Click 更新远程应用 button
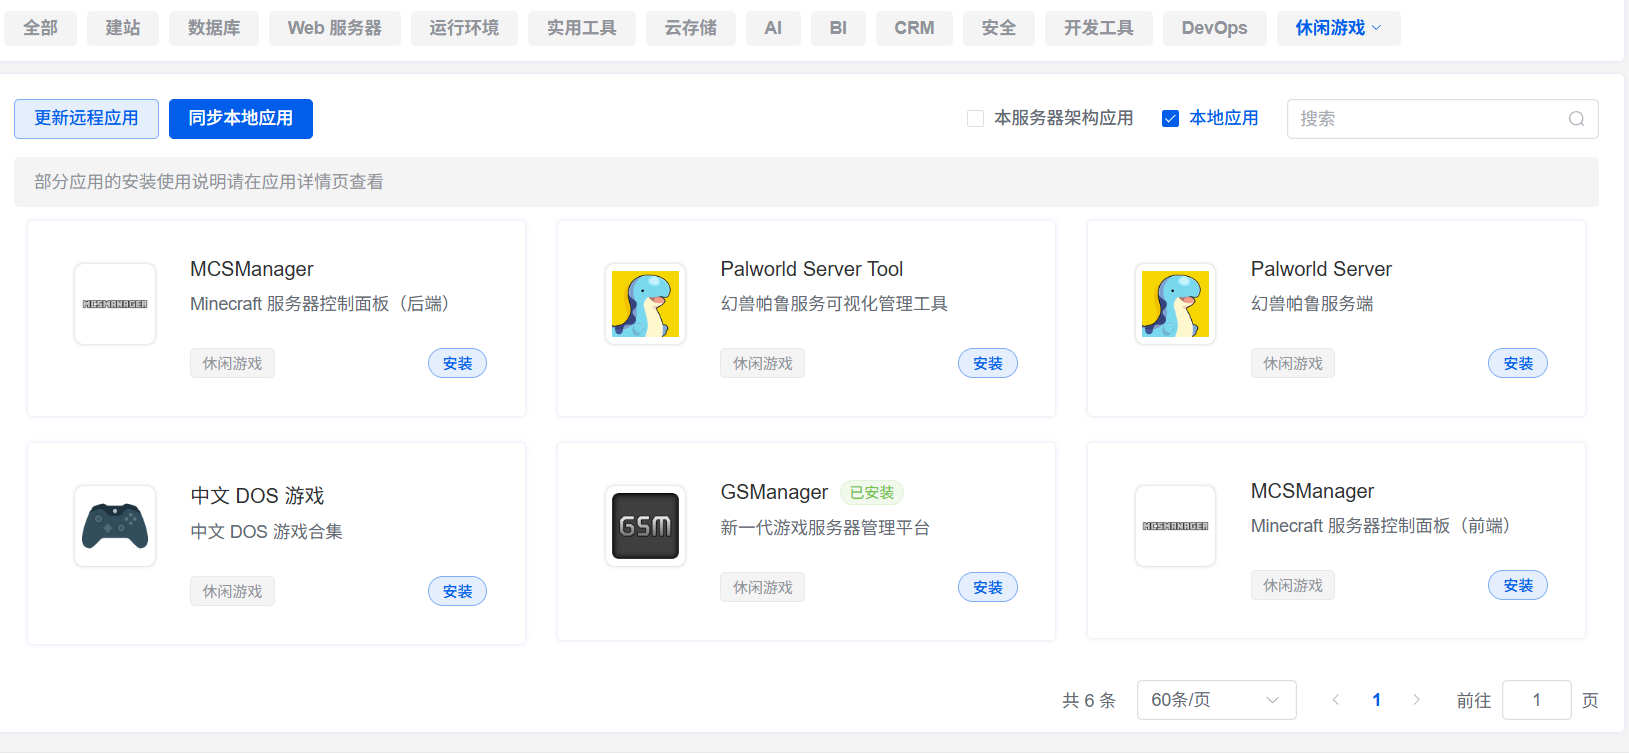This screenshot has height=754, width=1629. (86, 119)
